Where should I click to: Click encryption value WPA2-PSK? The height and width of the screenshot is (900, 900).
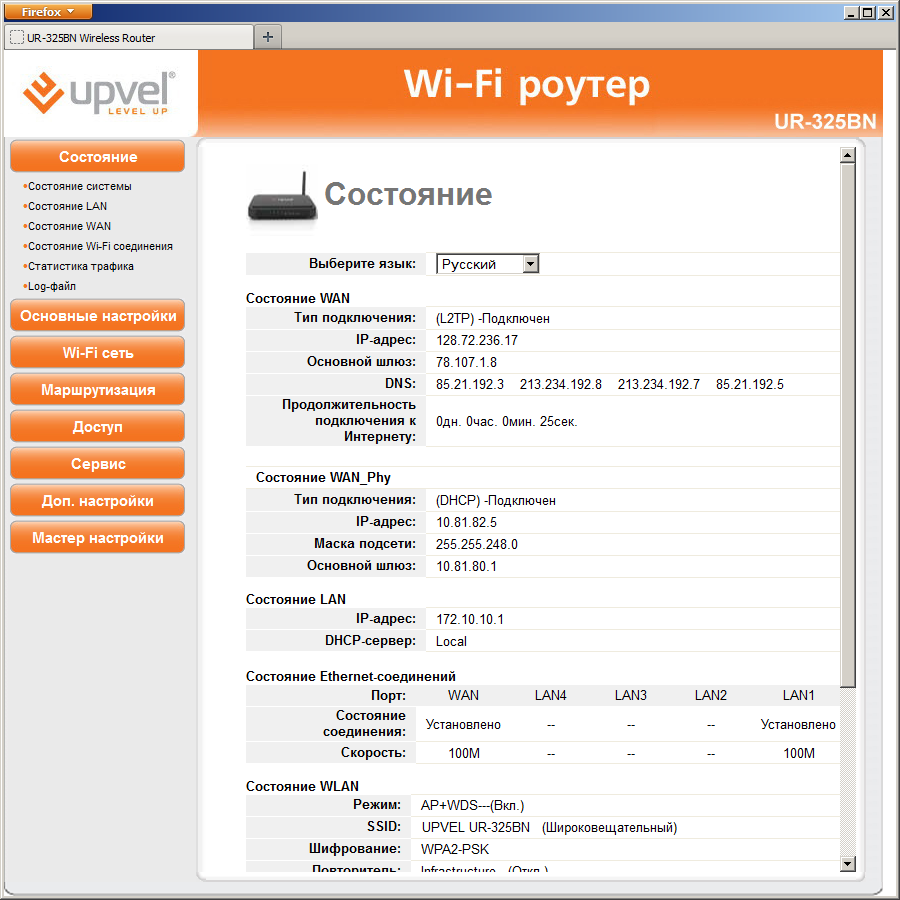click(x=455, y=849)
